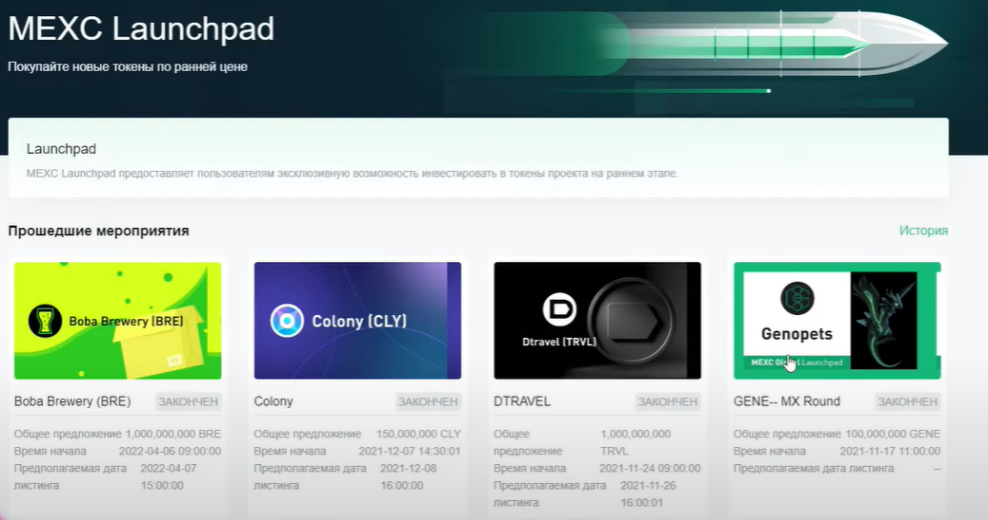Click start time 2021-12-07 14:30:01
Image resolution: width=988 pixels, height=520 pixels.
coord(410,451)
